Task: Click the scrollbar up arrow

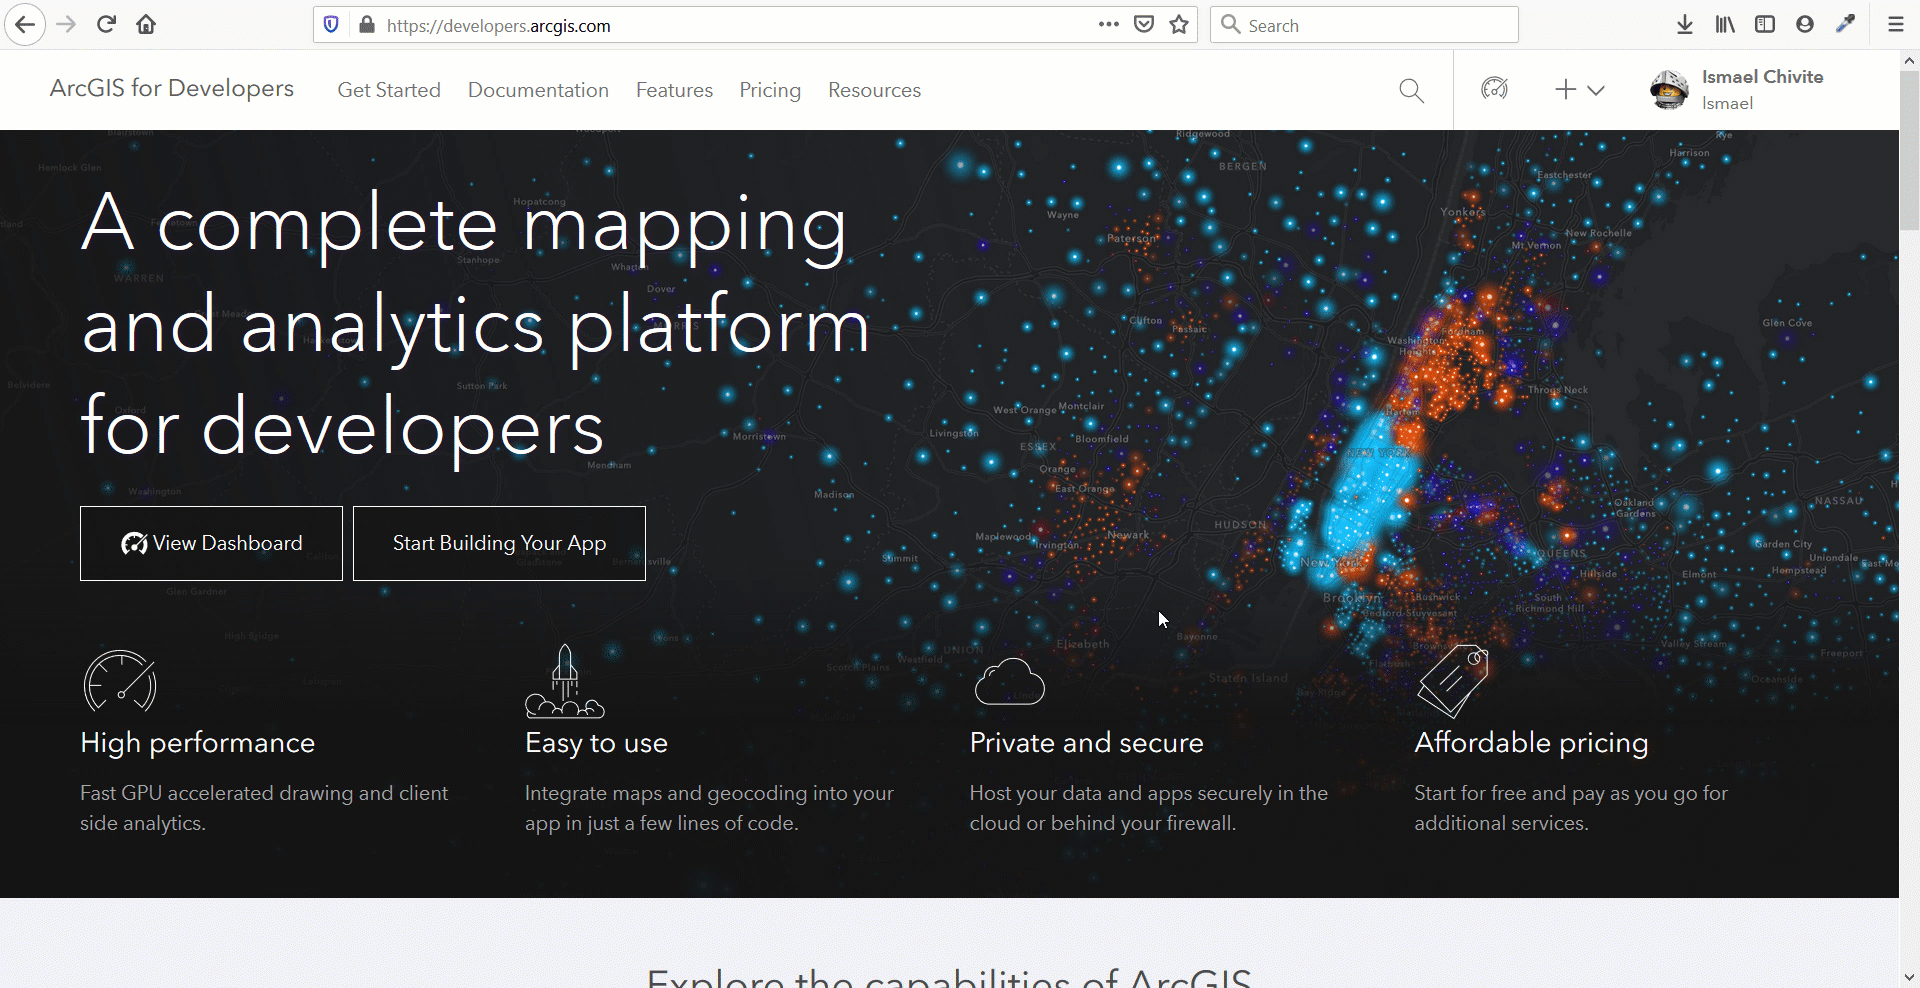Action: (1909, 60)
